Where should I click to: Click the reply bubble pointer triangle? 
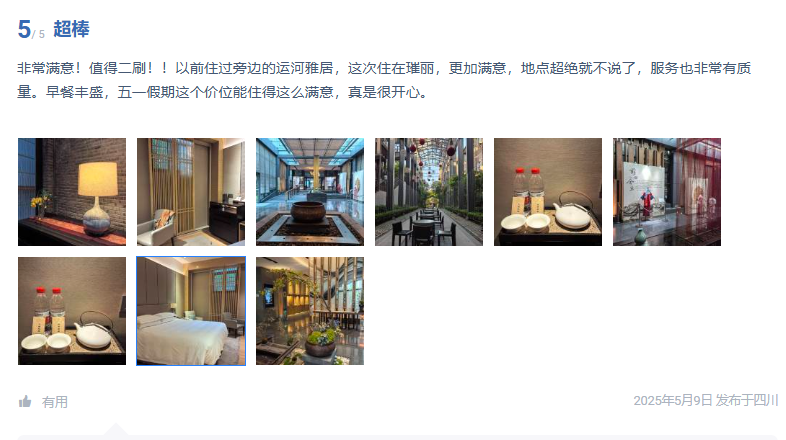click(116, 429)
